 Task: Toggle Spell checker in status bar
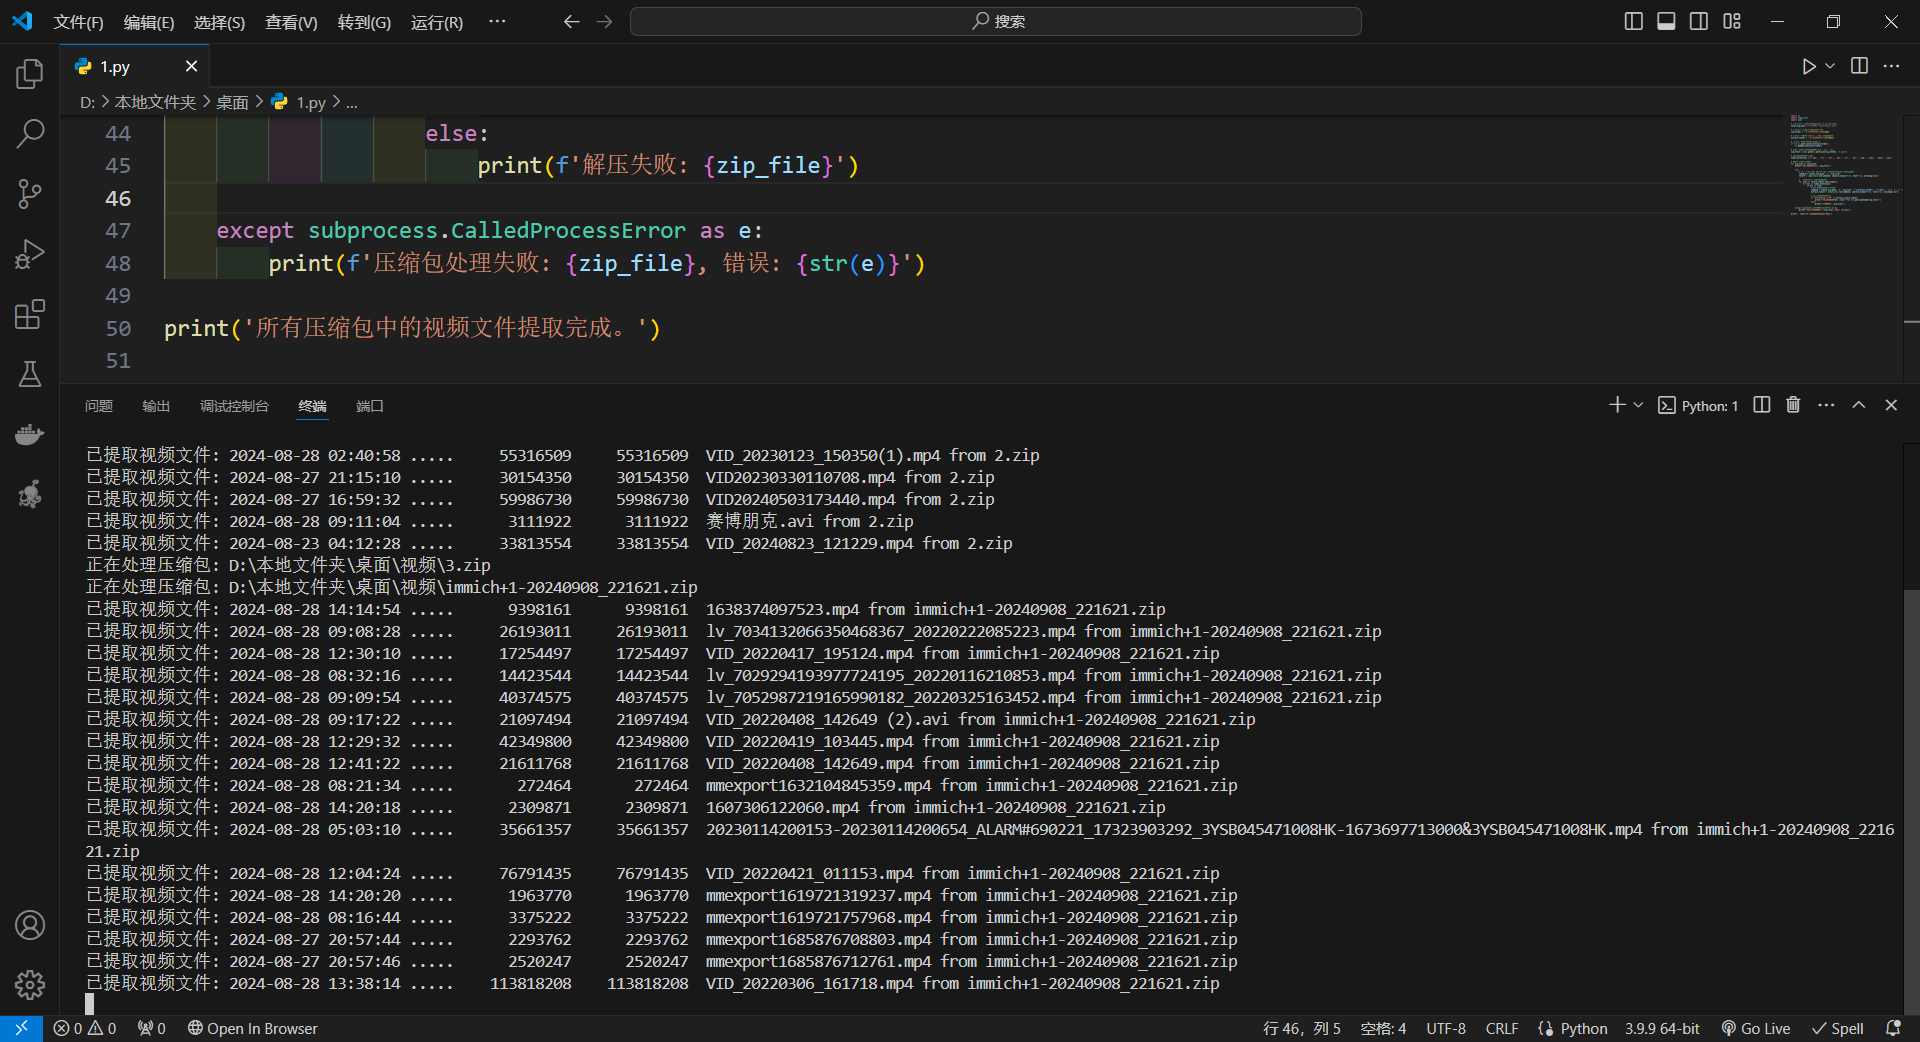[1838, 1028]
